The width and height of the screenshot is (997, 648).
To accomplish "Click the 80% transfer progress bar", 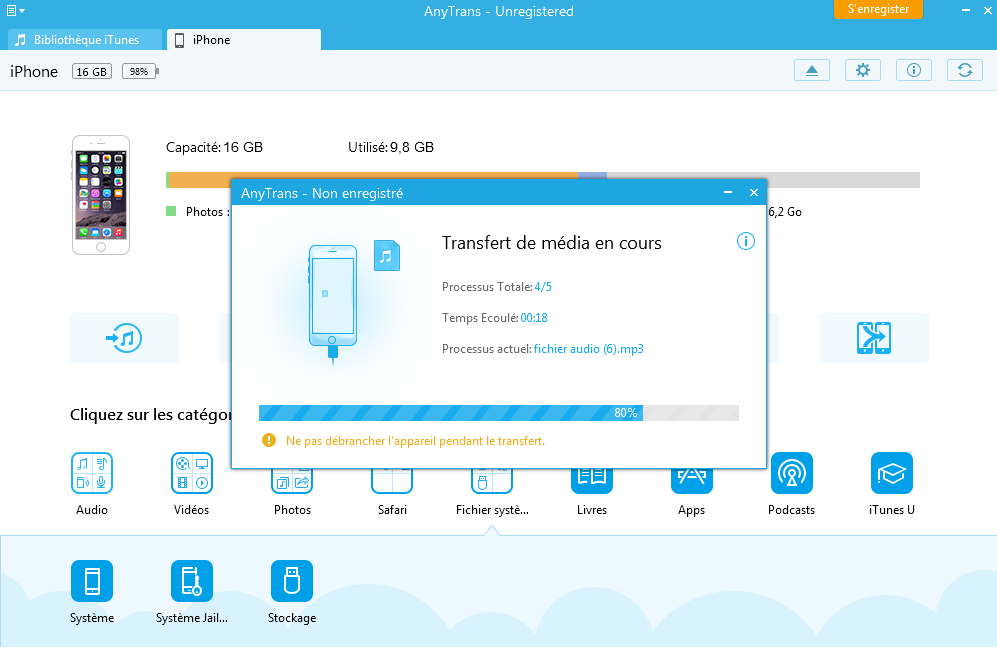I will click(498, 413).
